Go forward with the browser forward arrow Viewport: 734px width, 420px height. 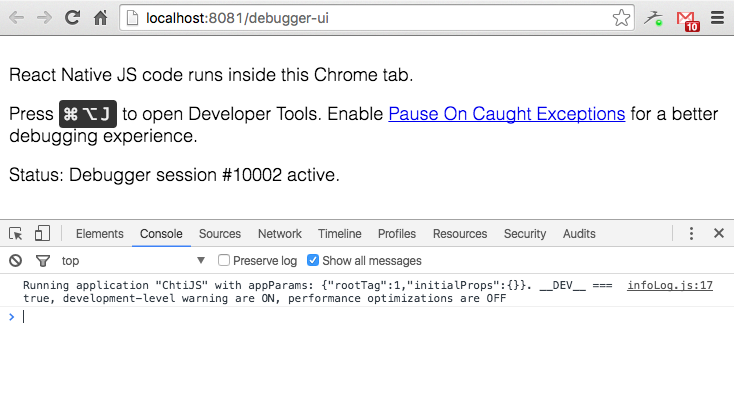point(44,18)
